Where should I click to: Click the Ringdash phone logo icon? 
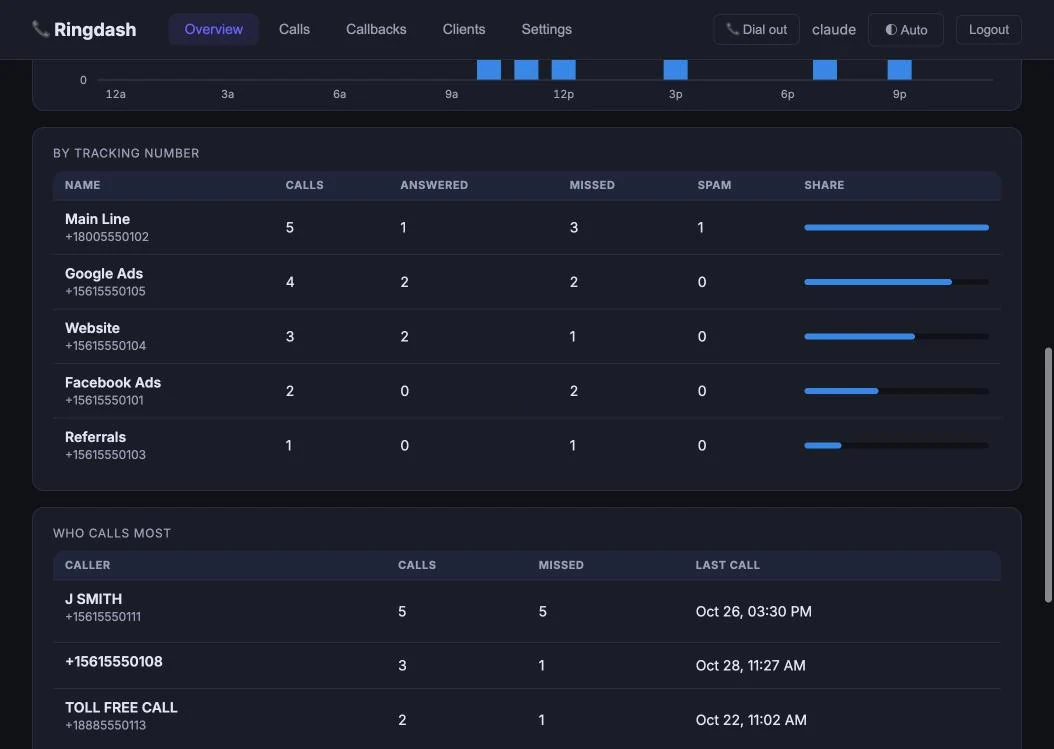[40, 29]
